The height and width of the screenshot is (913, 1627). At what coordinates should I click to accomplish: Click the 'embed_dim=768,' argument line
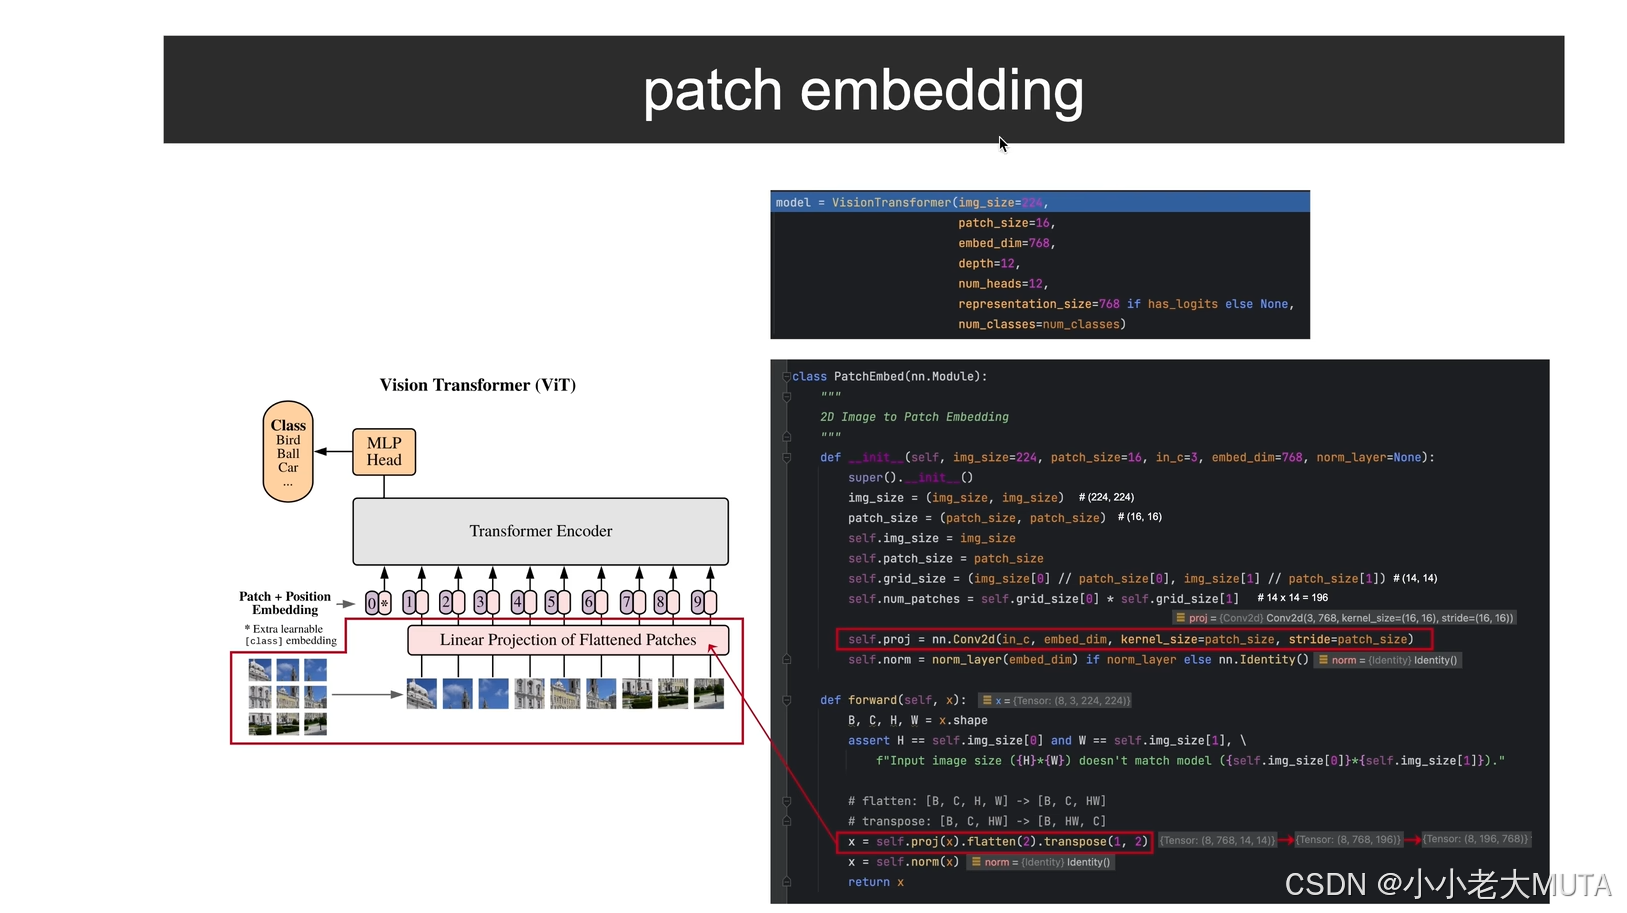click(1006, 243)
